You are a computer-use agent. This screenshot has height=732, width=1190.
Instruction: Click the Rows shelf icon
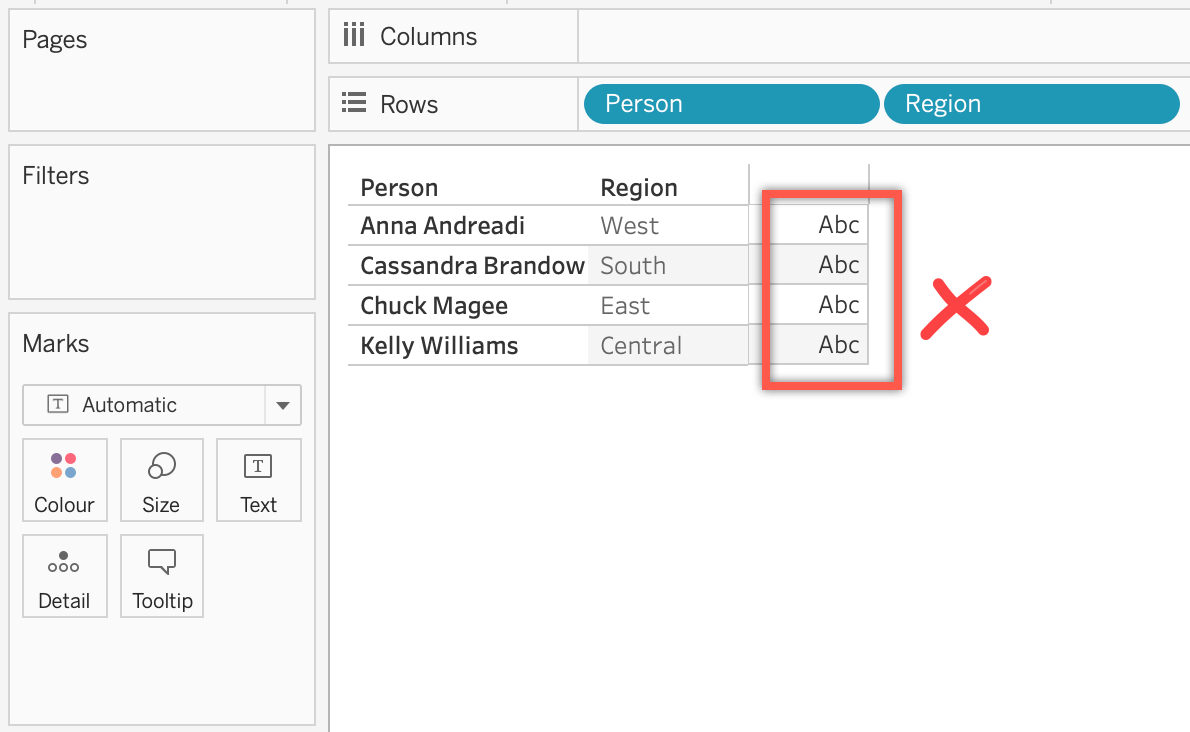[x=353, y=104]
